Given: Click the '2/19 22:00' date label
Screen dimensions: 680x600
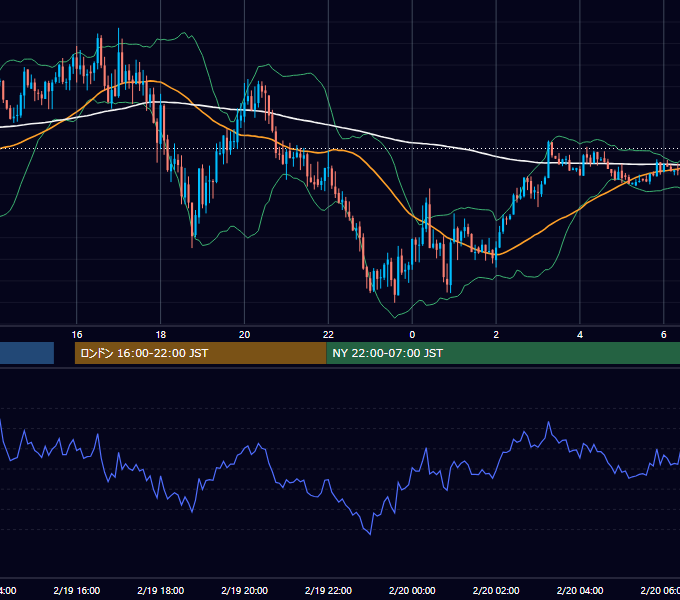Looking at the screenshot, I should [x=328, y=590].
